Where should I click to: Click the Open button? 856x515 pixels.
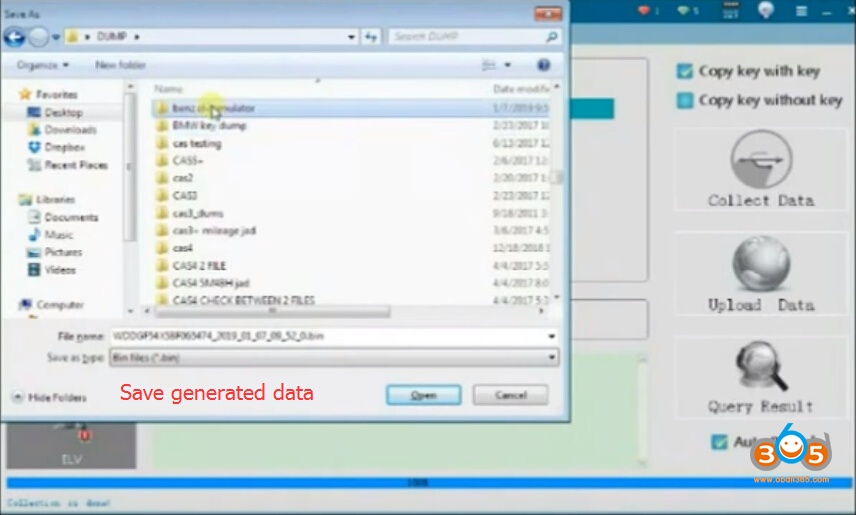tap(424, 395)
